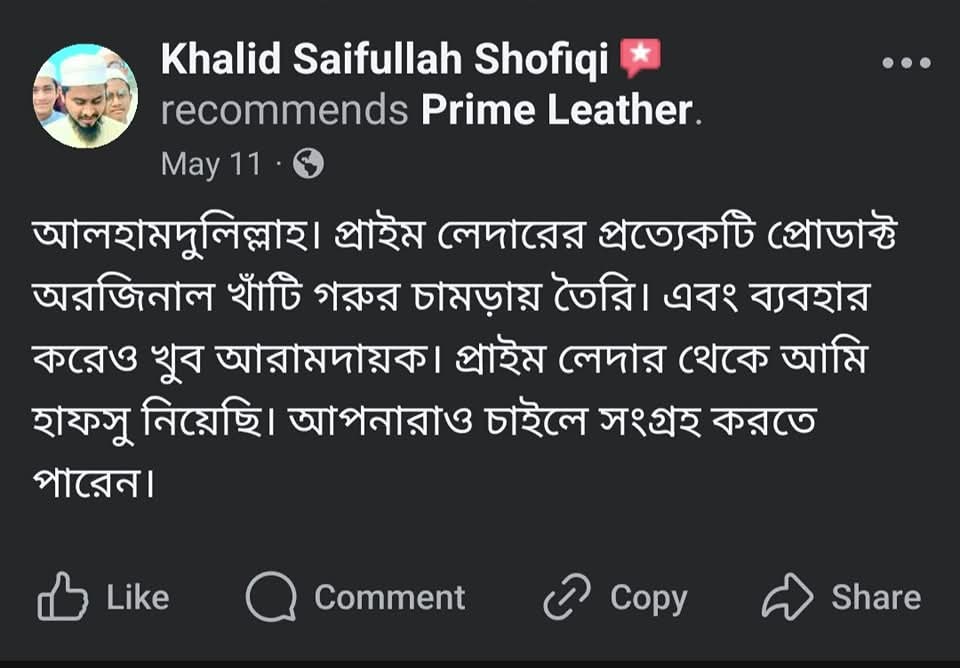Open Khalid Saifullah Shofiqi profile name link
Viewport: 960px width, 668px height.
pyautogui.click(x=385, y=61)
